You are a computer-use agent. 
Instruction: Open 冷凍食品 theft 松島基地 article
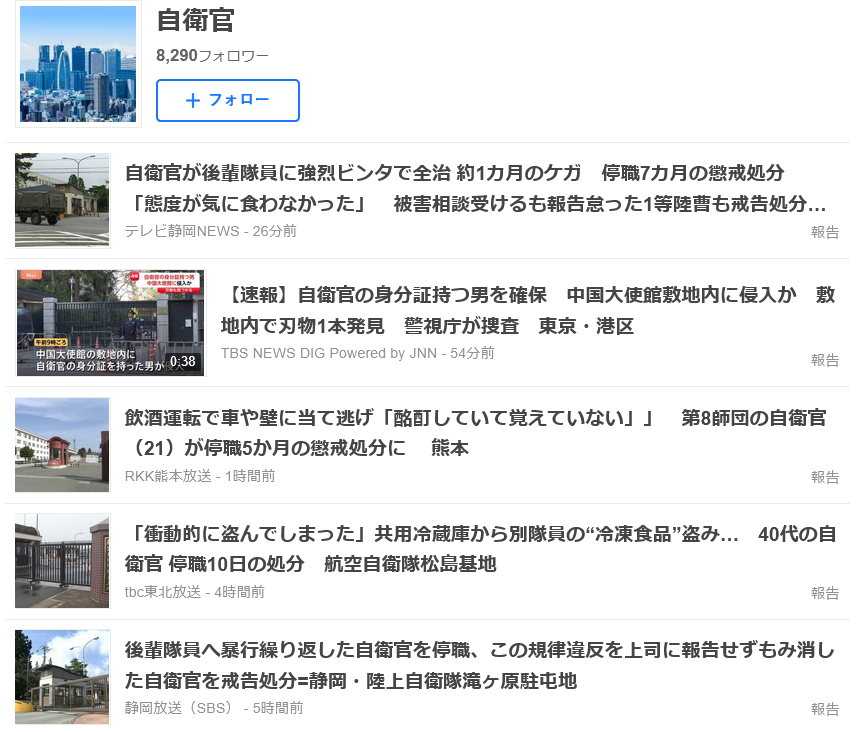(x=479, y=549)
